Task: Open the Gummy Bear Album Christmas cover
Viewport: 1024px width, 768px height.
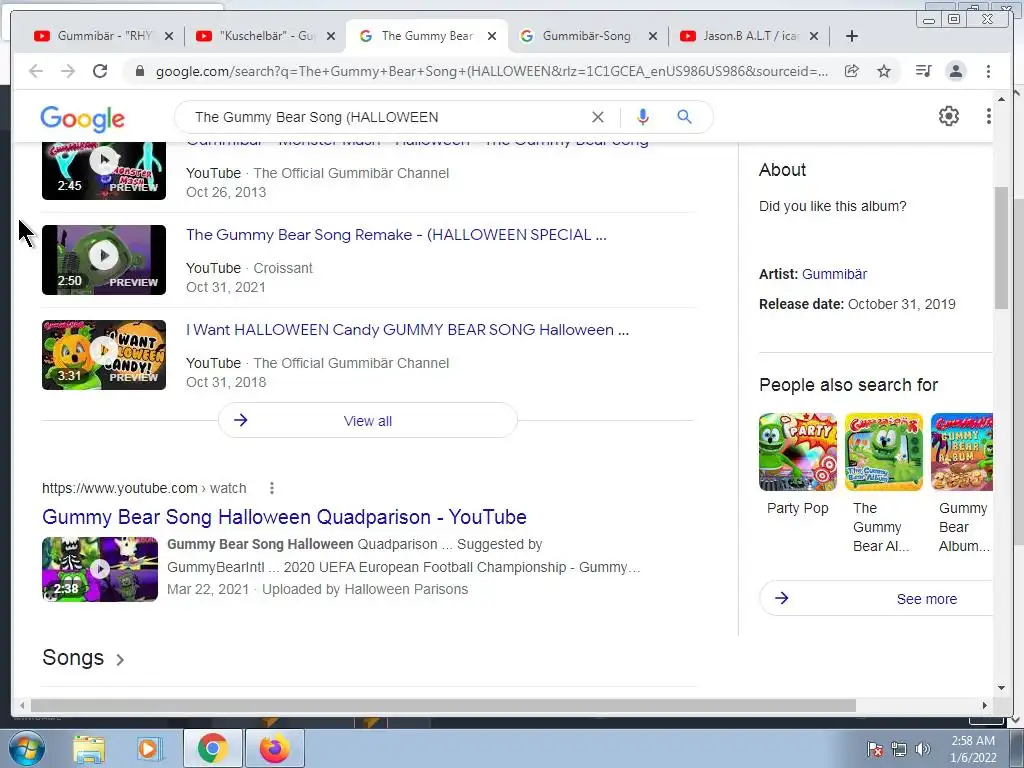Action: tap(961, 452)
